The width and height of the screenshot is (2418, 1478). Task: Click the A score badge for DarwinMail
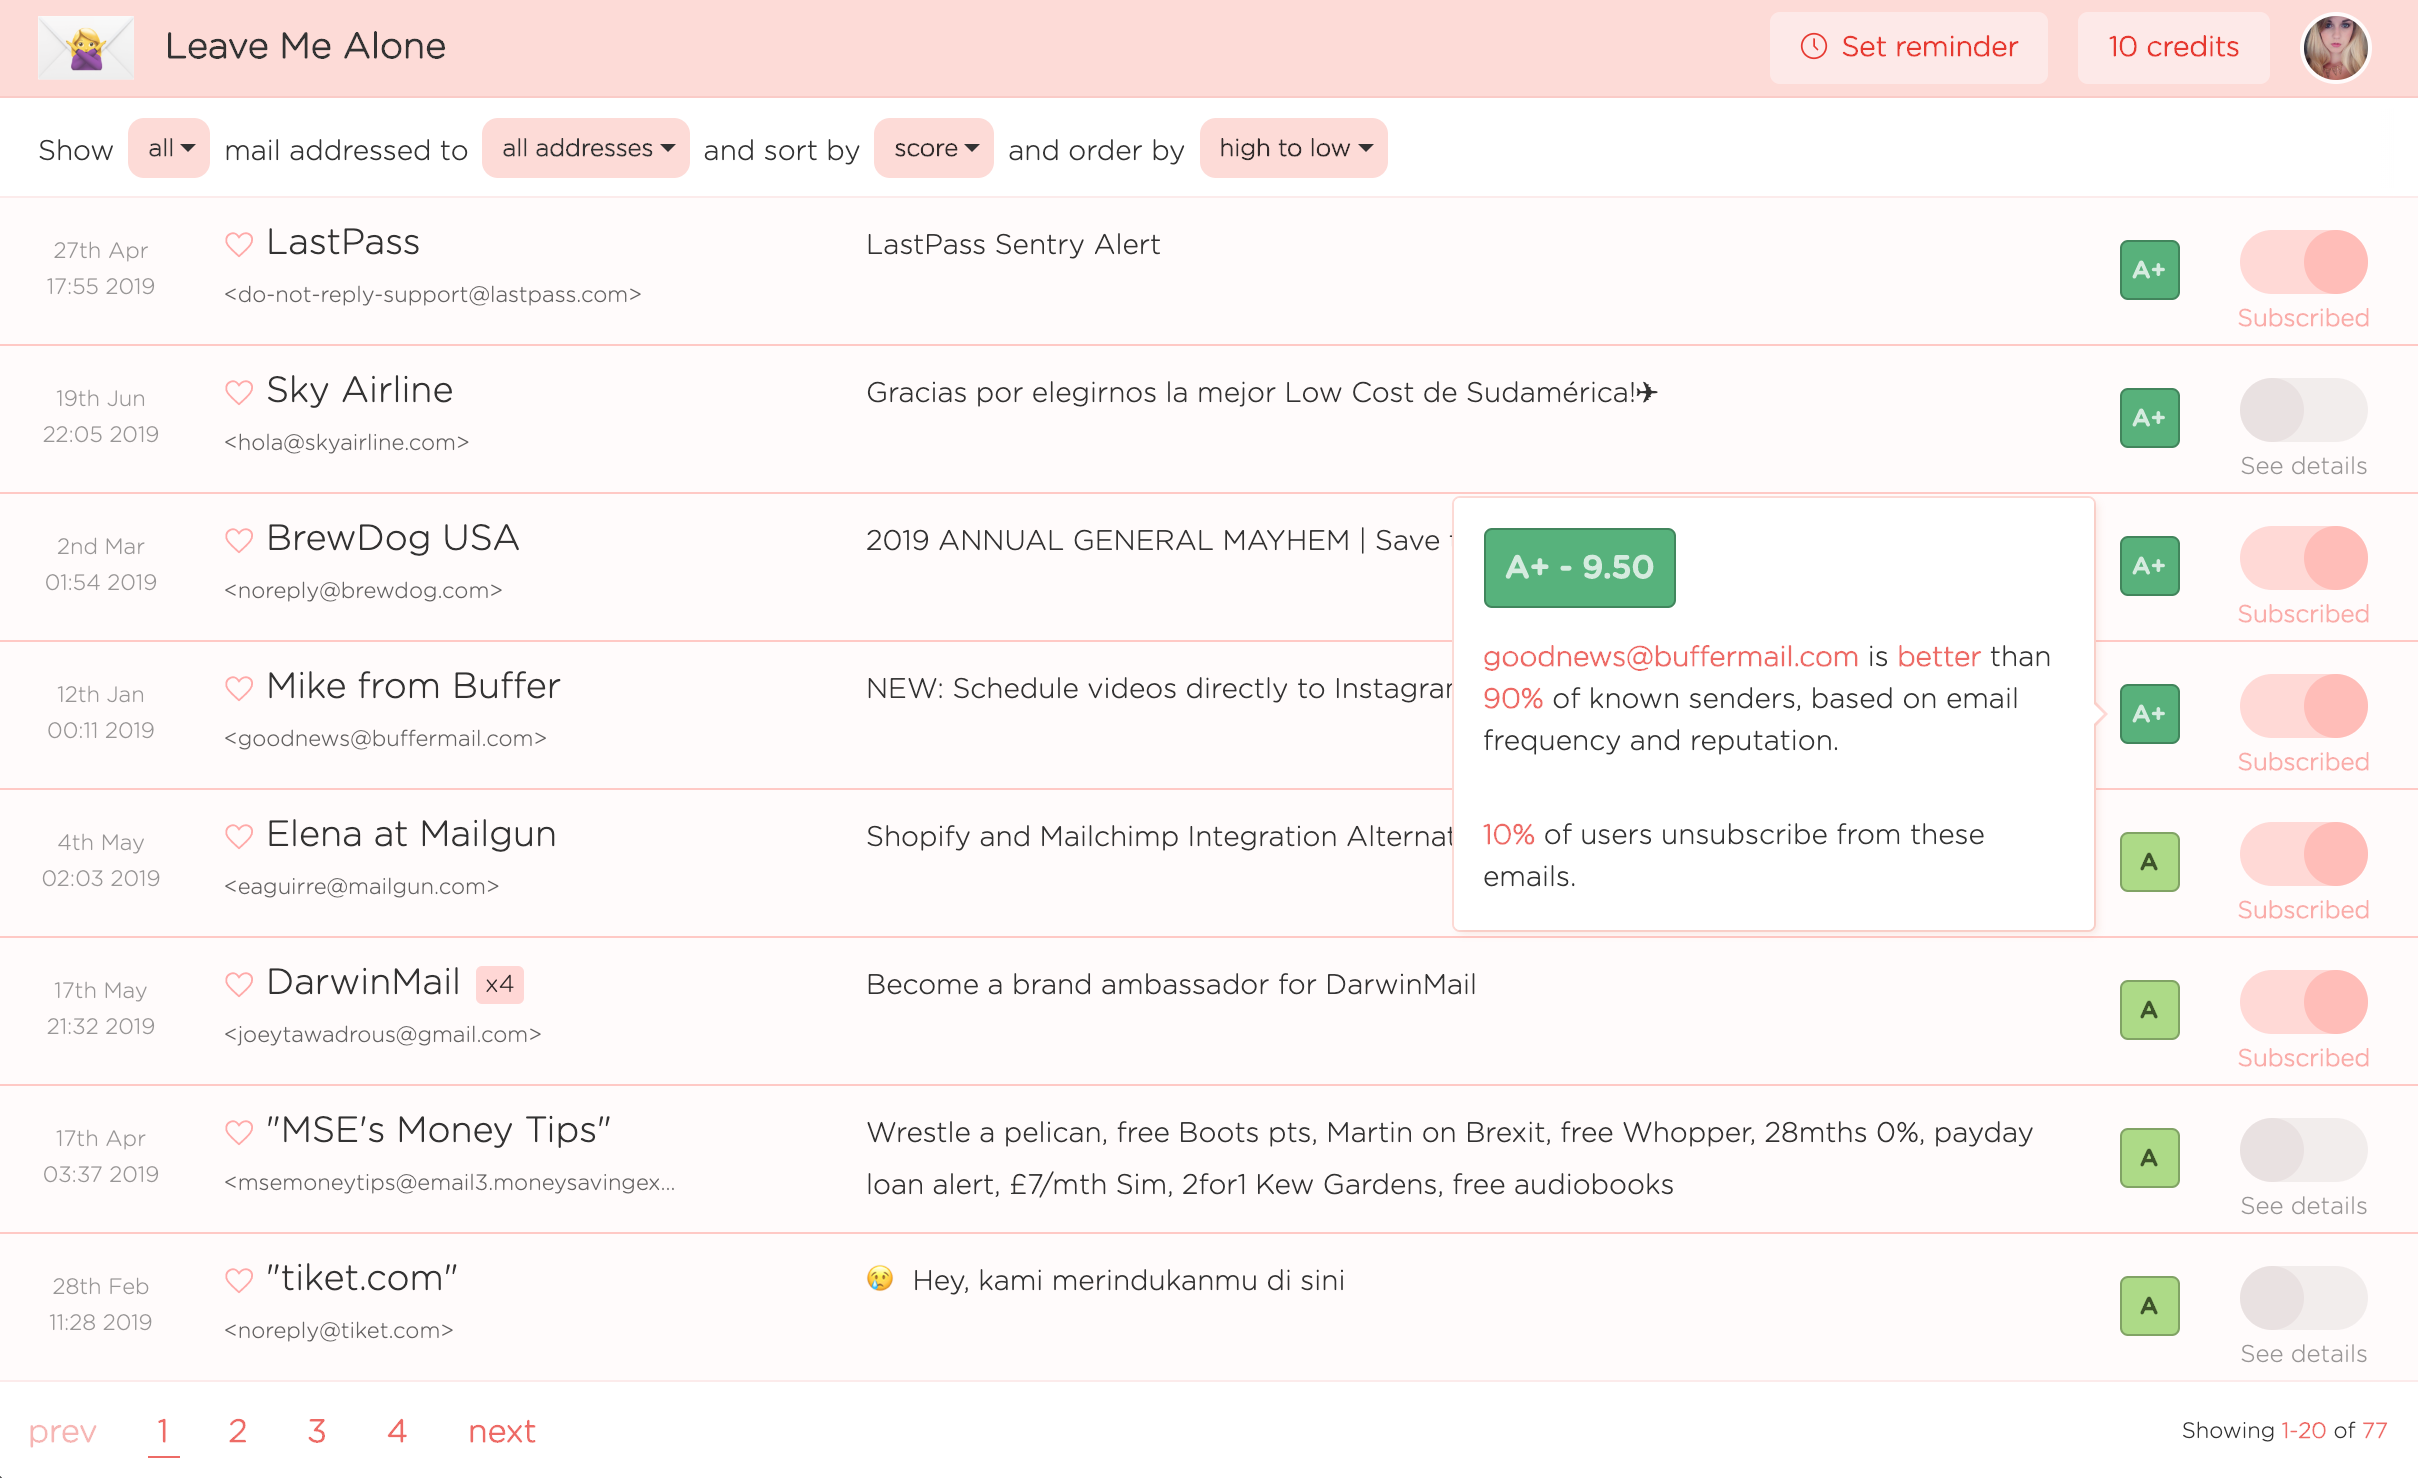(x=2149, y=1010)
